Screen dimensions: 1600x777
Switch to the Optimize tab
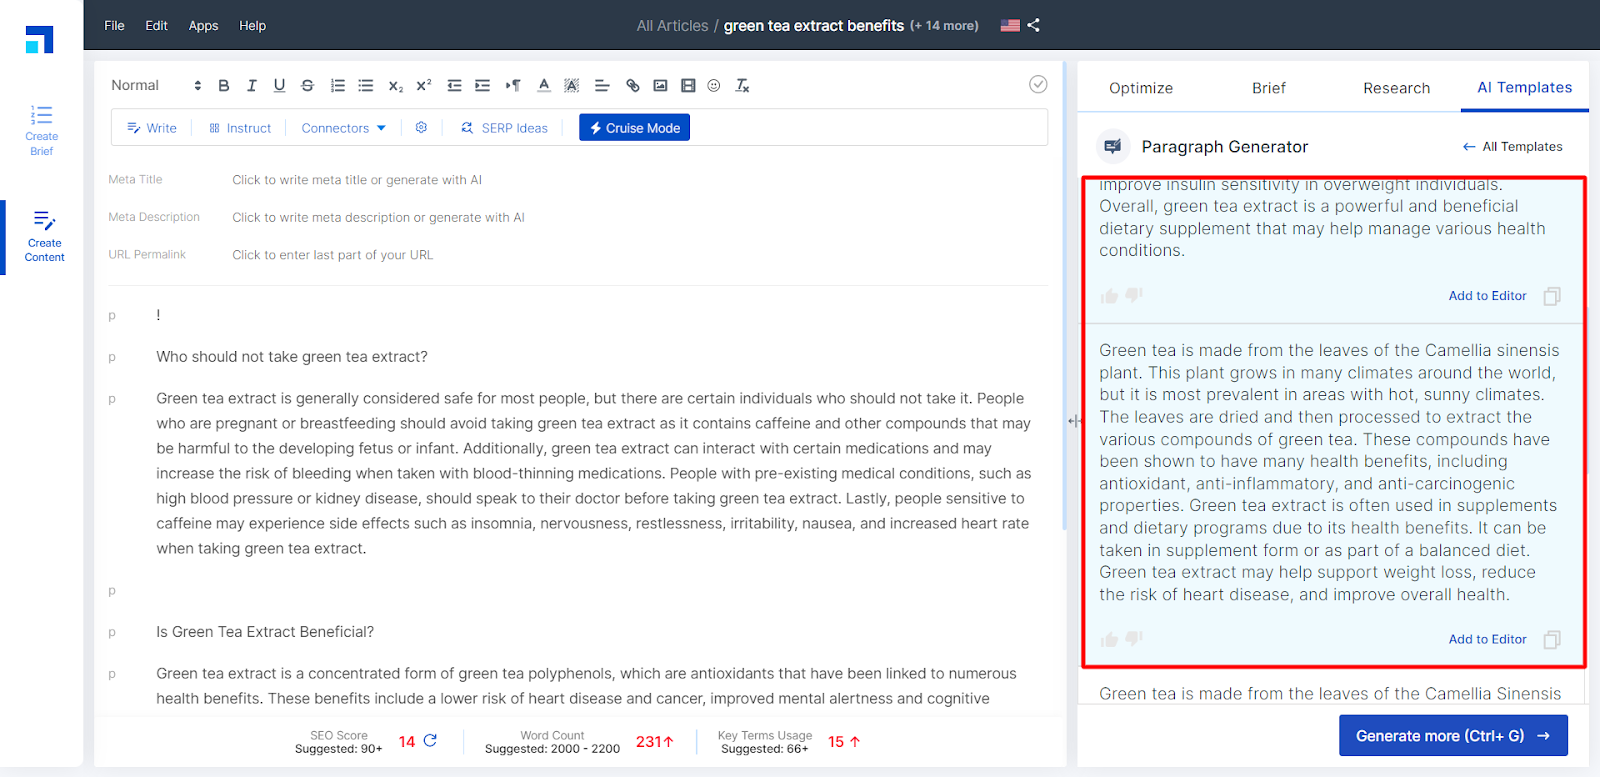1141,88
